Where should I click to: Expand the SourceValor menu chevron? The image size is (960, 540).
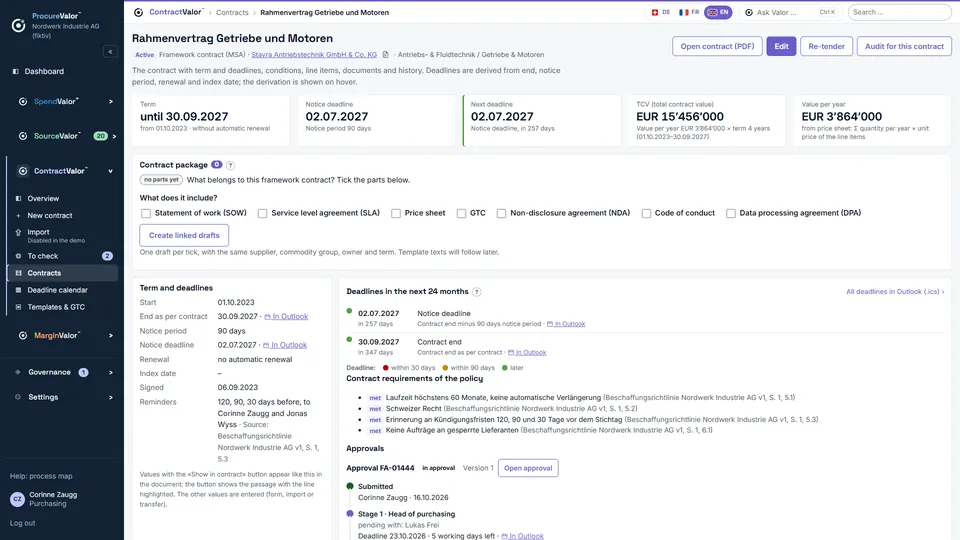point(114,136)
